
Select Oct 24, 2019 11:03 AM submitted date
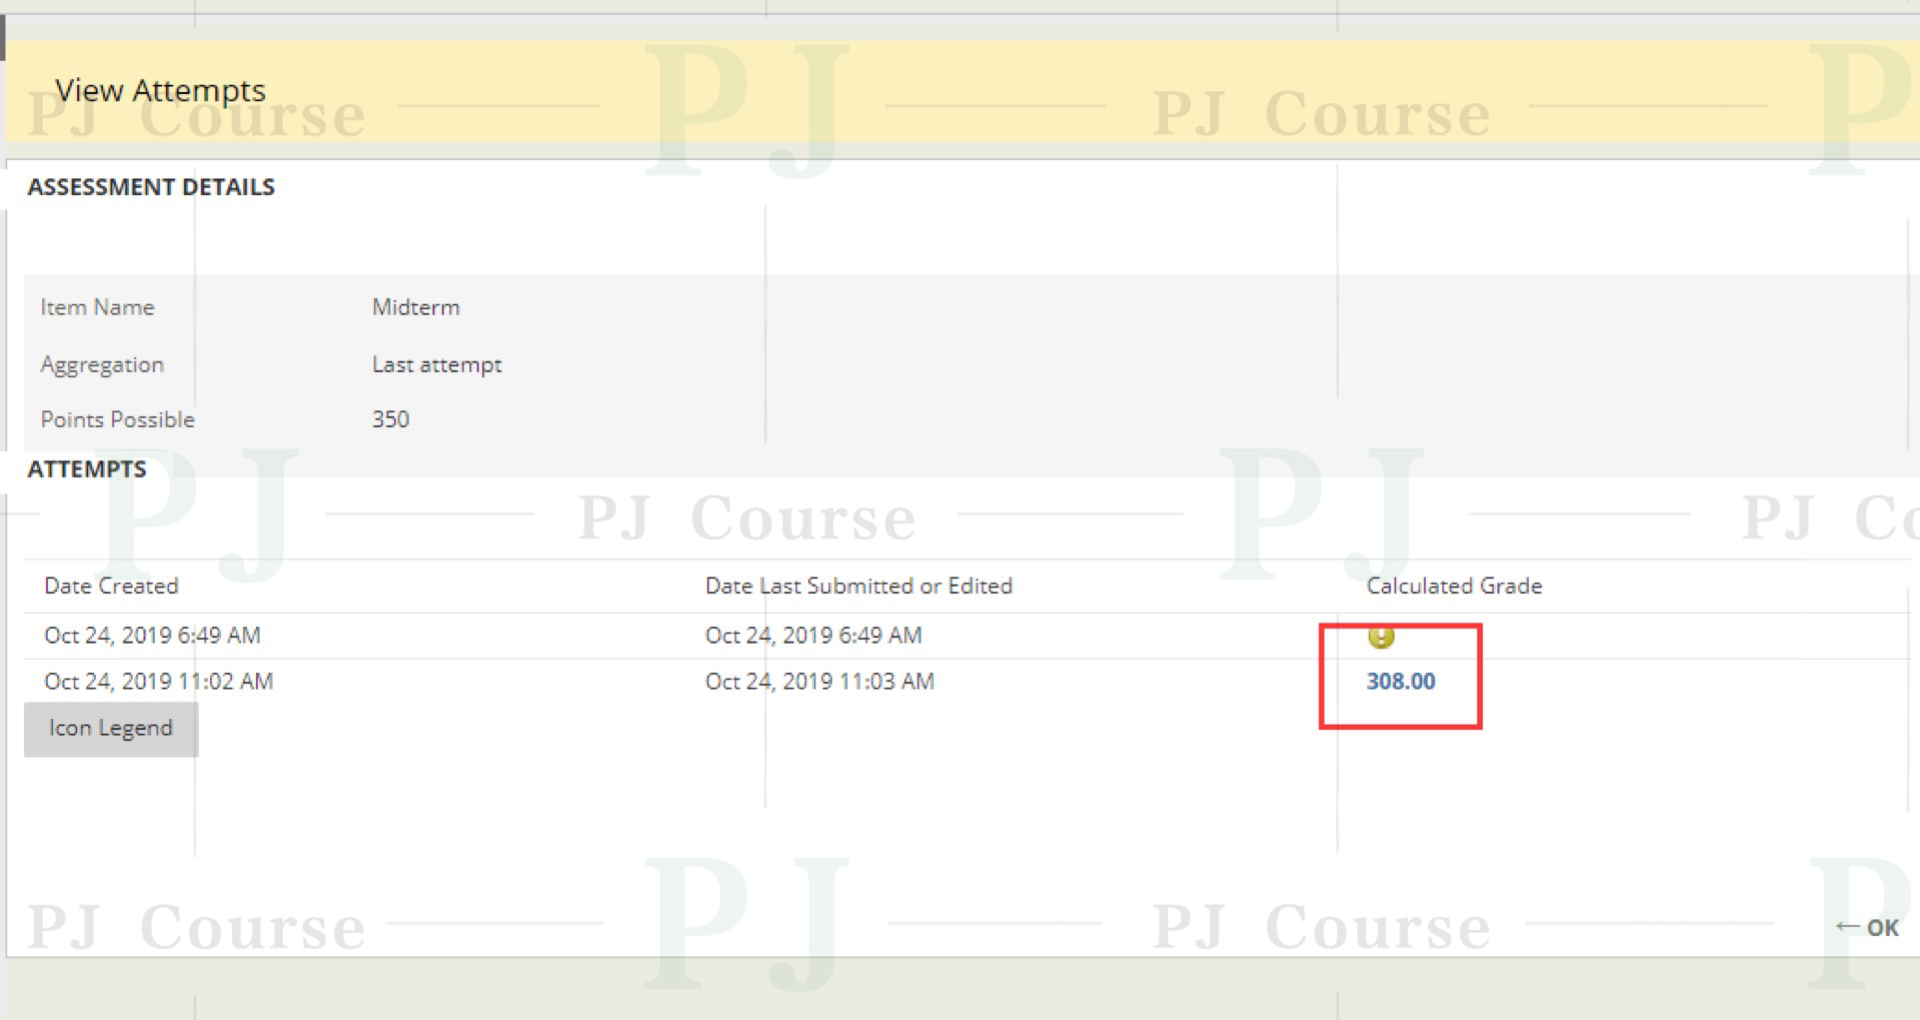820,682
